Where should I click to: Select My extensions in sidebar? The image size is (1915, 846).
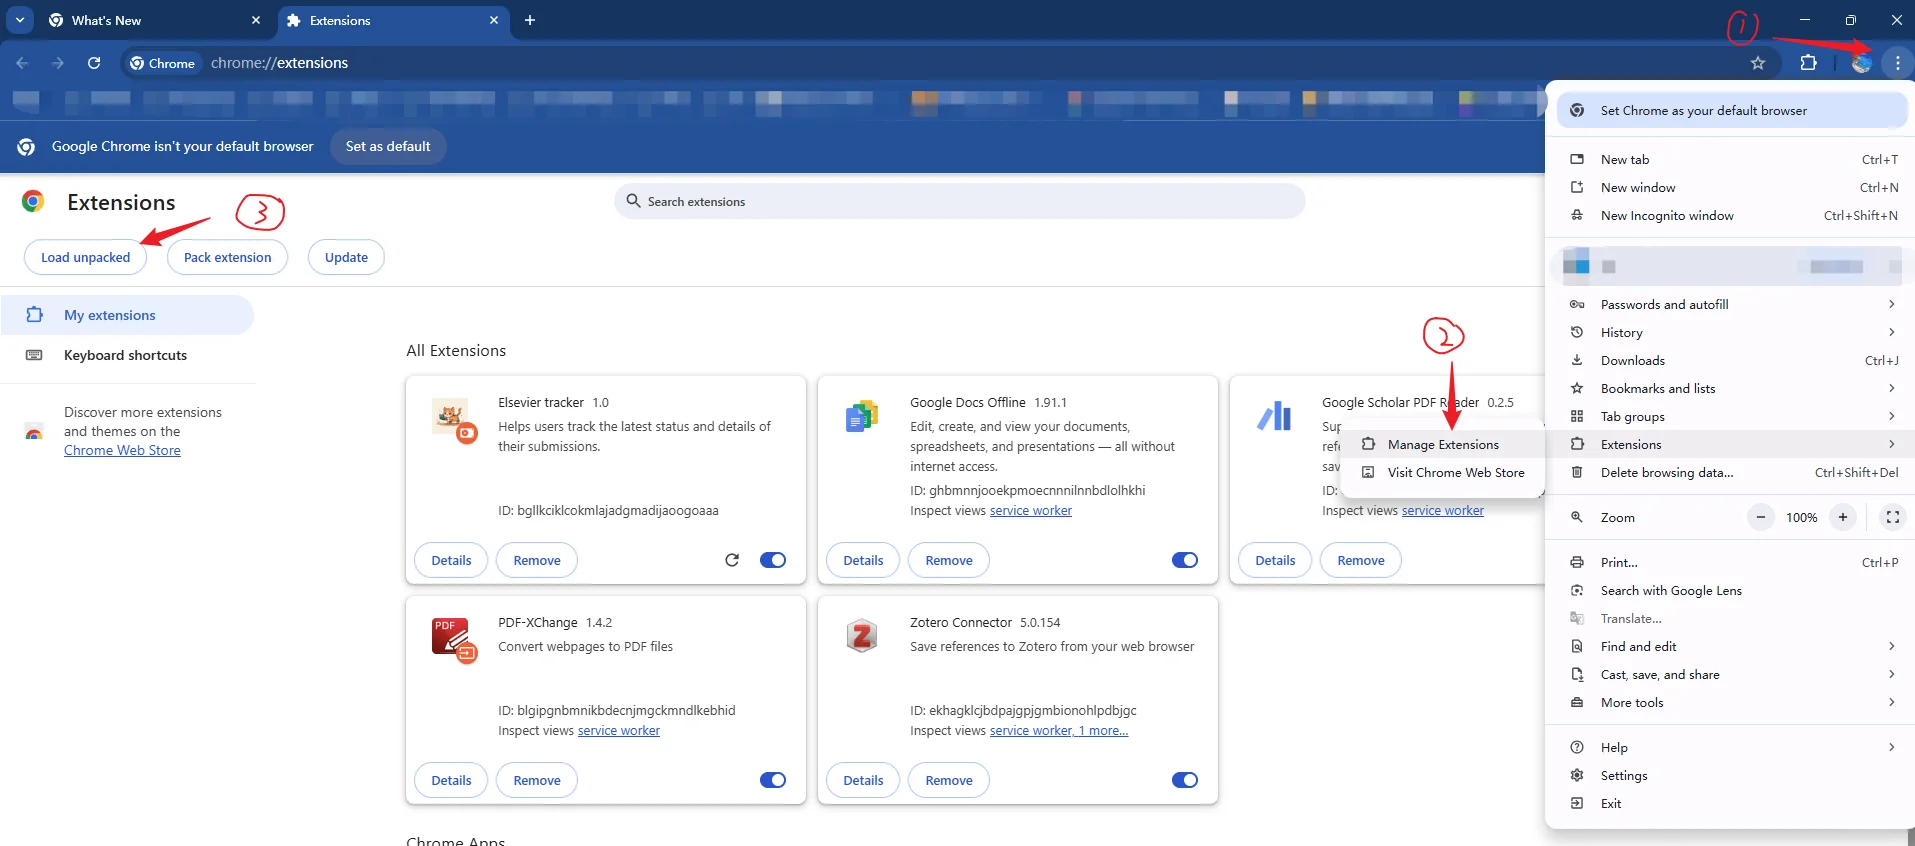(x=127, y=315)
